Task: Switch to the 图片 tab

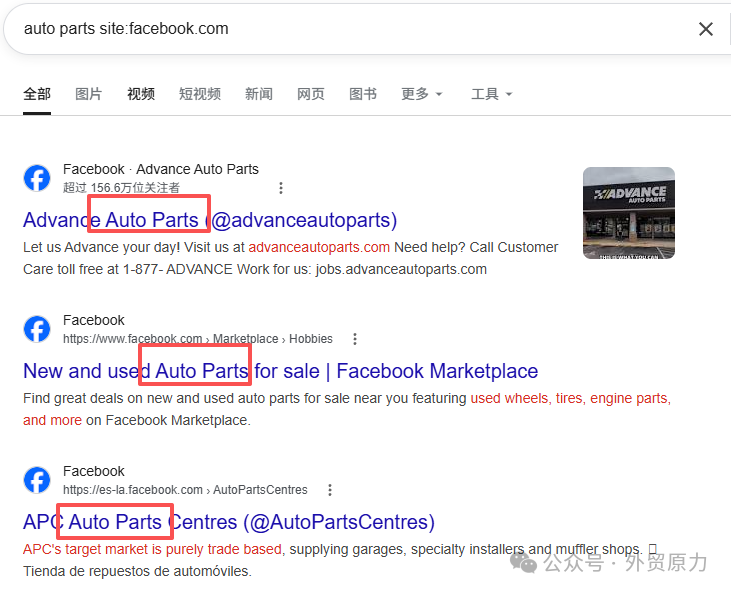Action: click(x=89, y=94)
